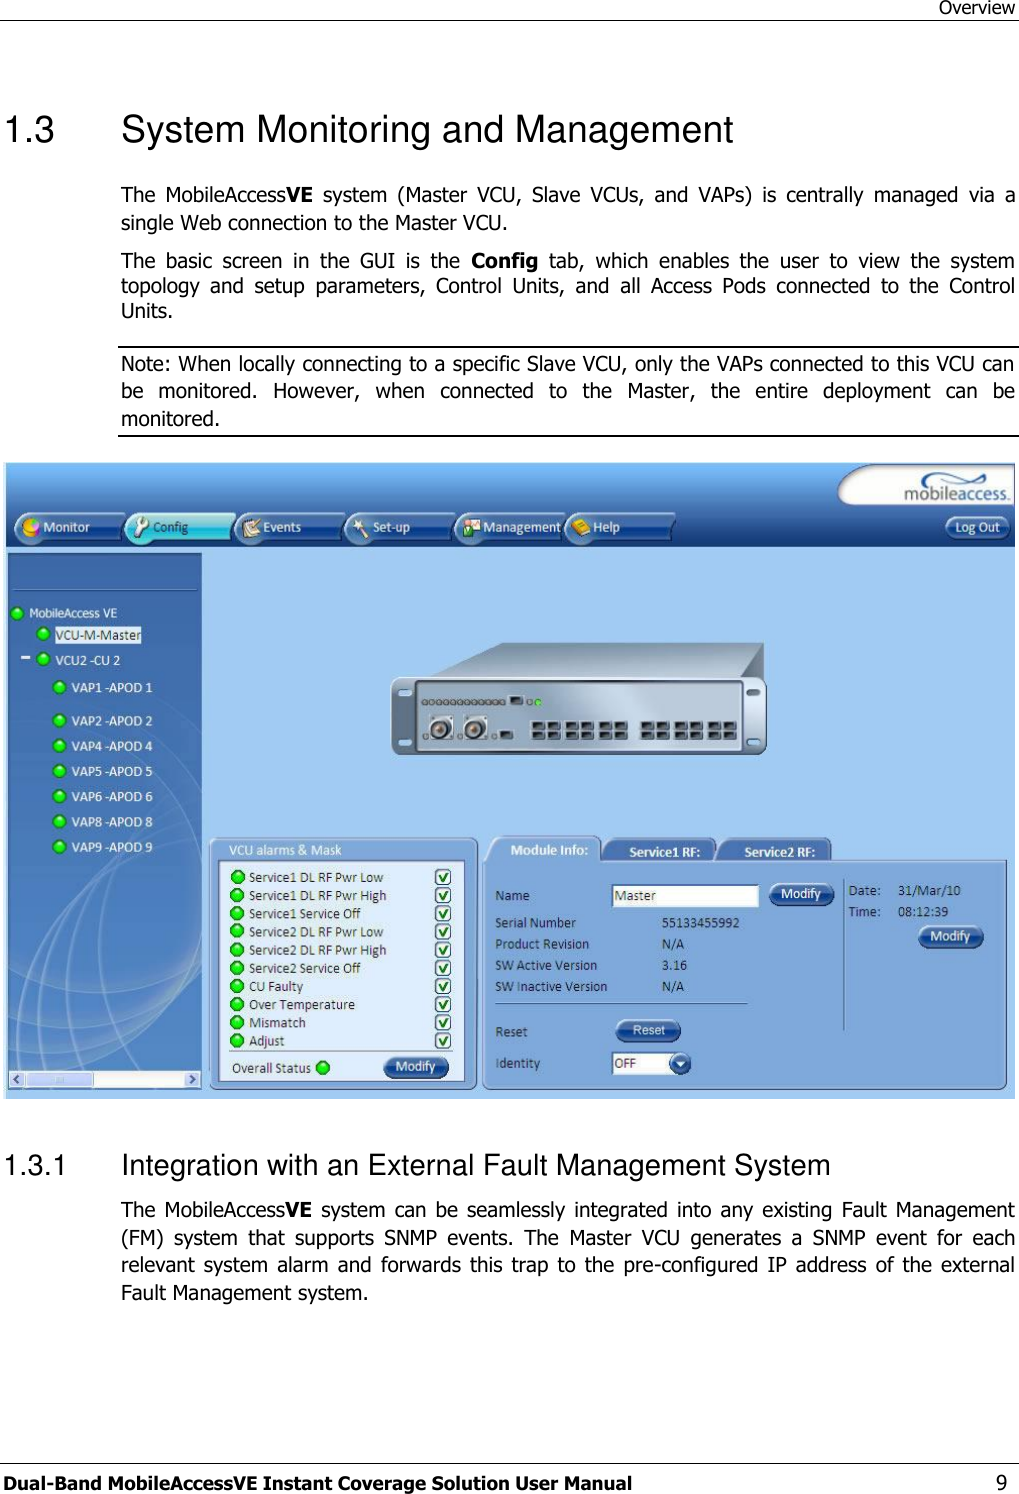Click Modify next to Name field

coord(801,894)
